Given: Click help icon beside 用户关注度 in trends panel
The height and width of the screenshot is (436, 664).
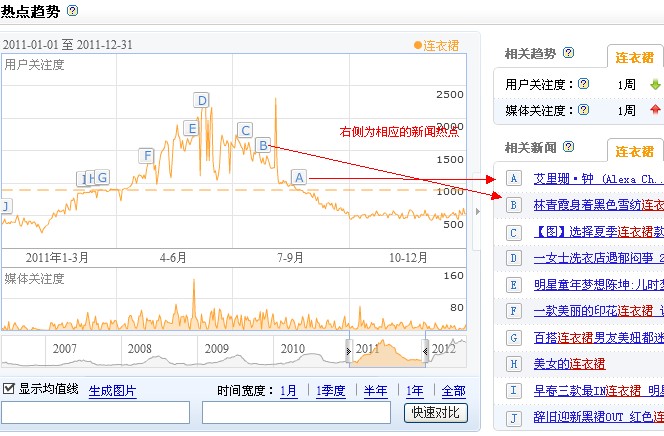Looking at the screenshot, I should tap(583, 84).
